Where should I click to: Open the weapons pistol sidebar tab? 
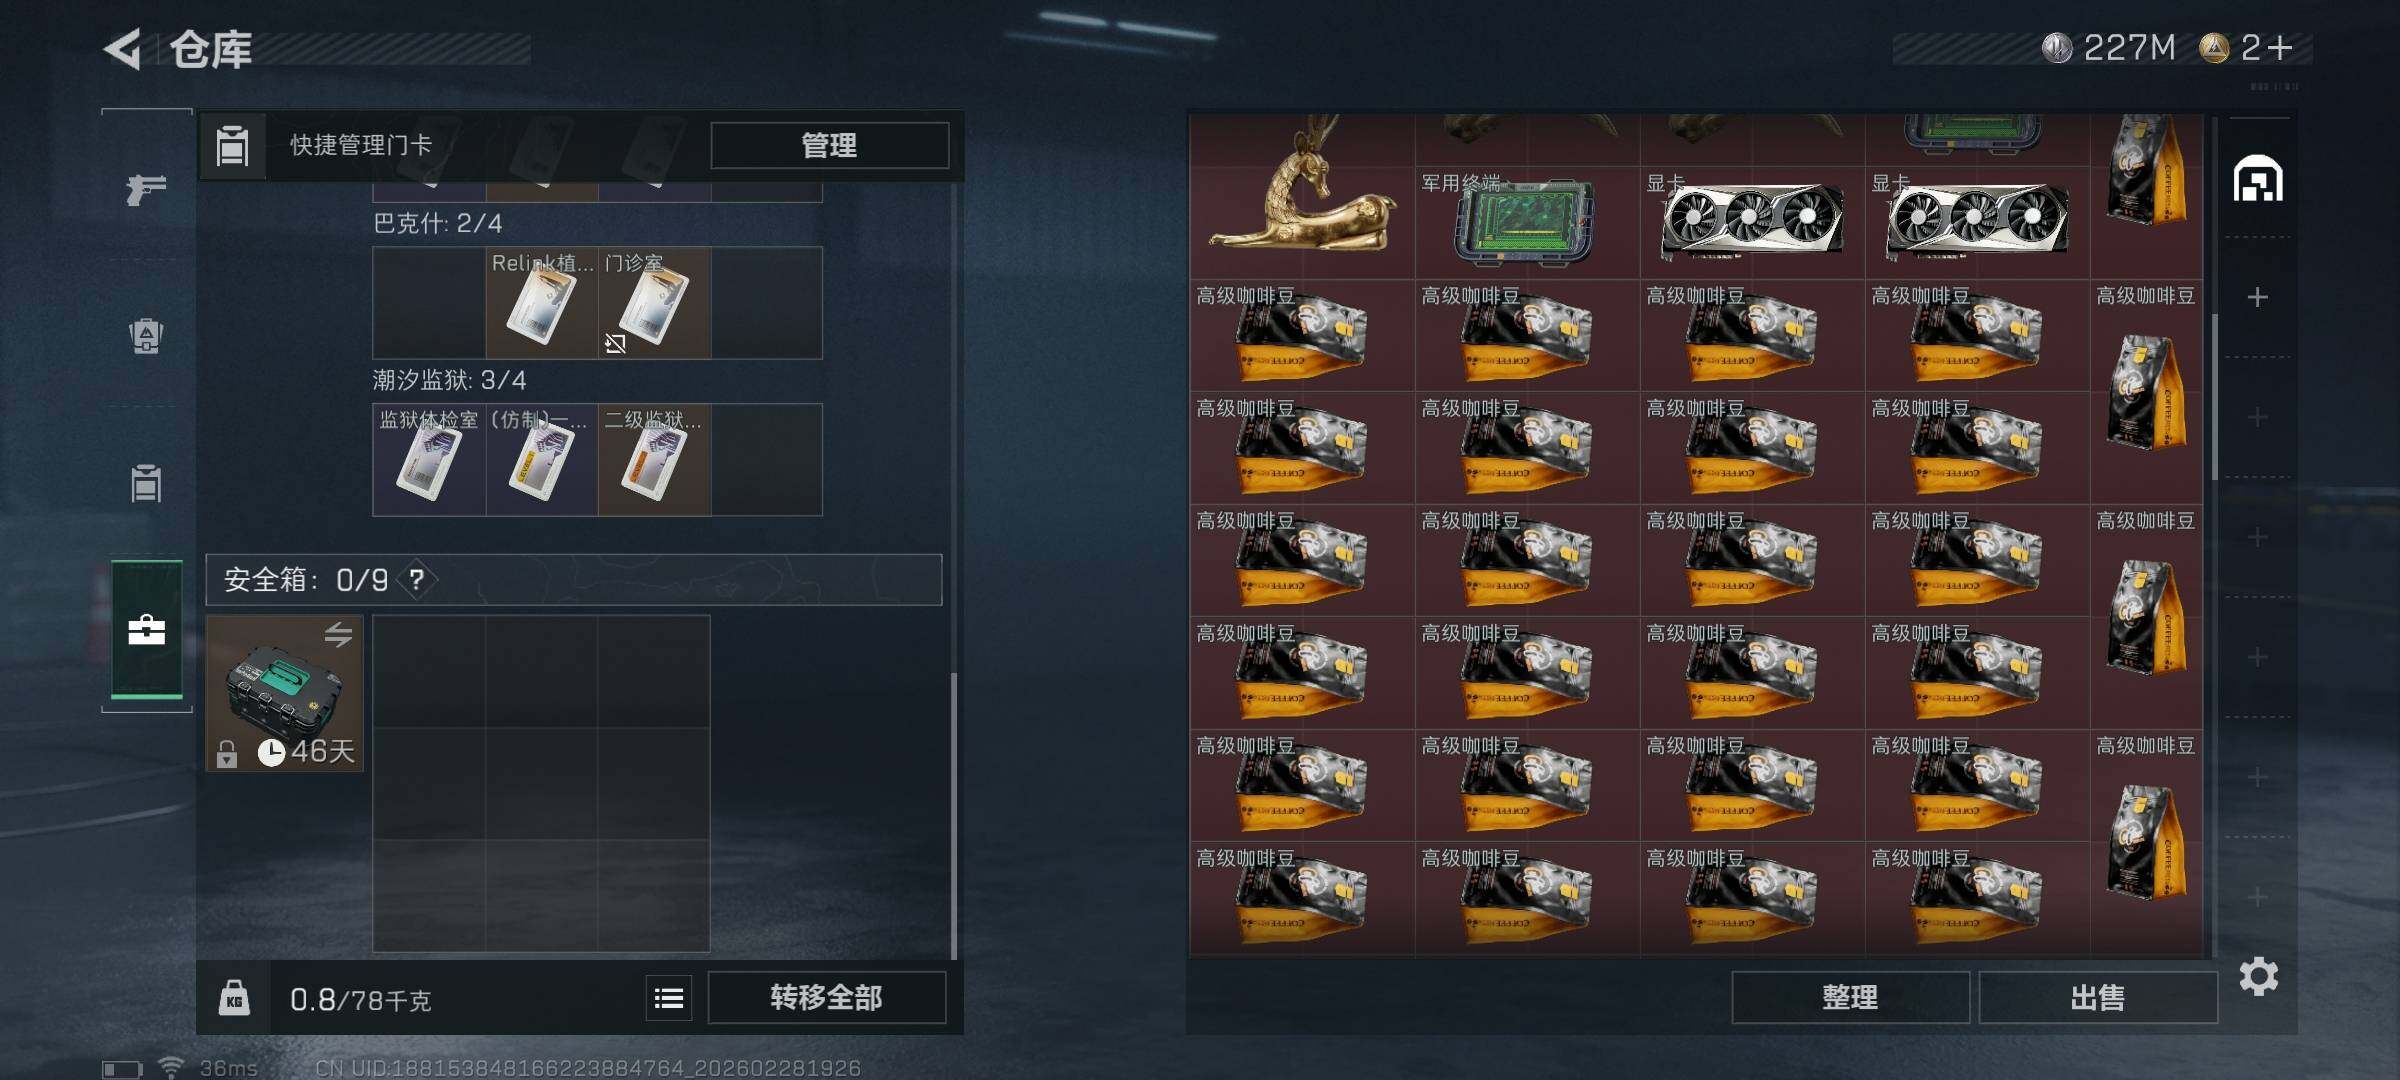click(146, 188)
